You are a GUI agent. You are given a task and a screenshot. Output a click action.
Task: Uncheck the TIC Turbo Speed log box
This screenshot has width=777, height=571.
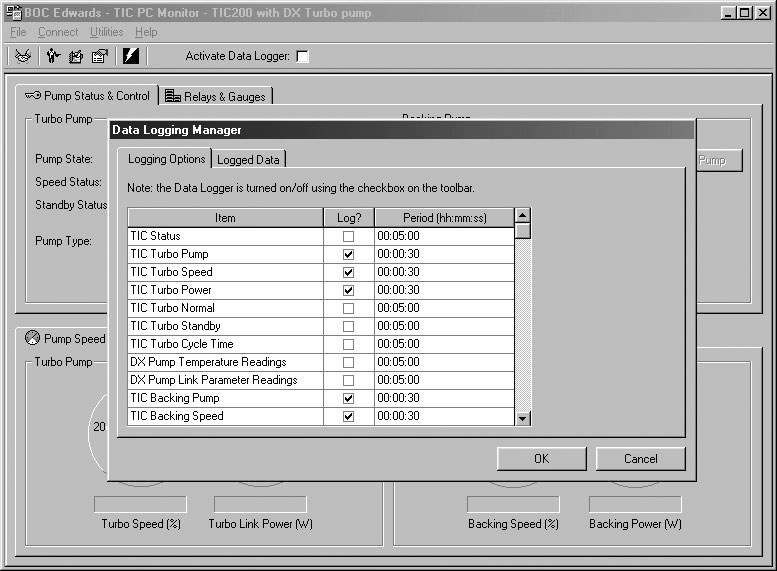click(x=348, y=272)
